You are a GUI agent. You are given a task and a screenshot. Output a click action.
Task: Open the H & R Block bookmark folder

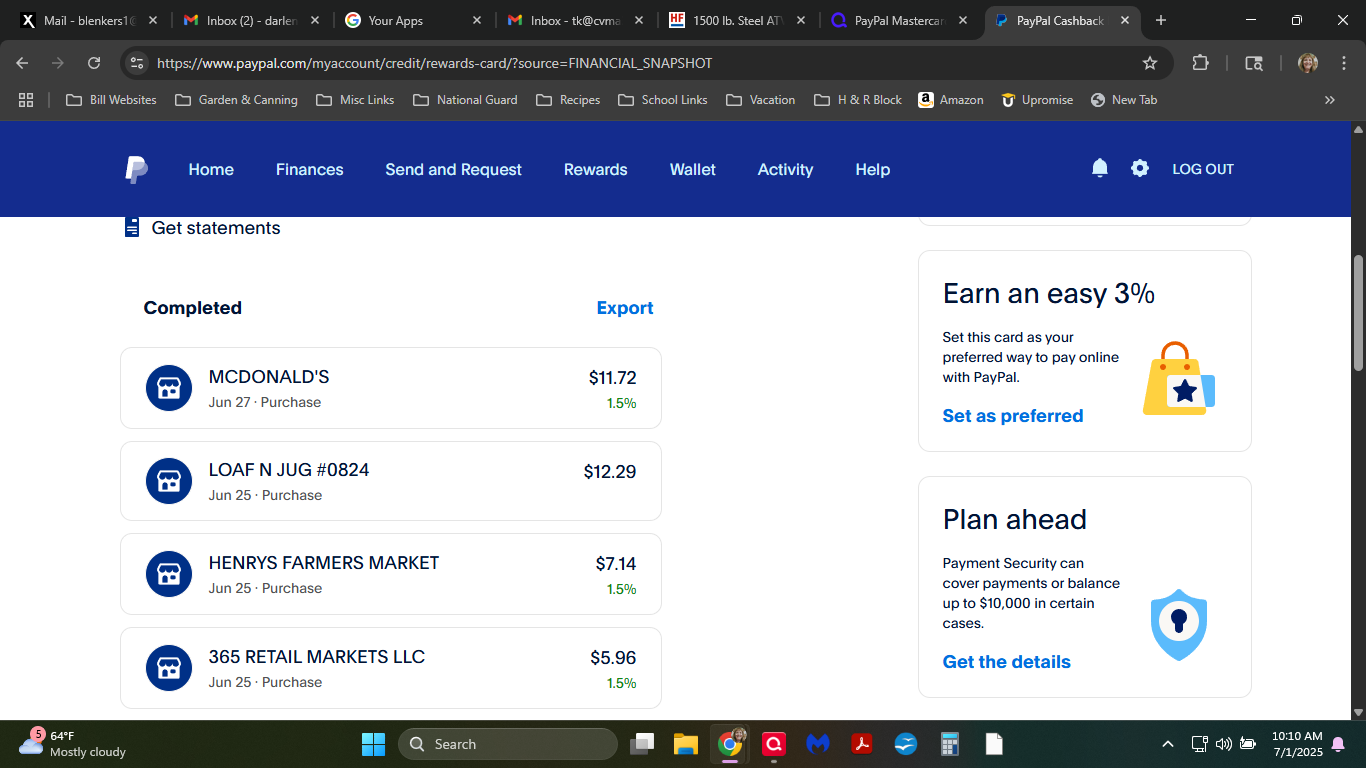tap(858, 100)
